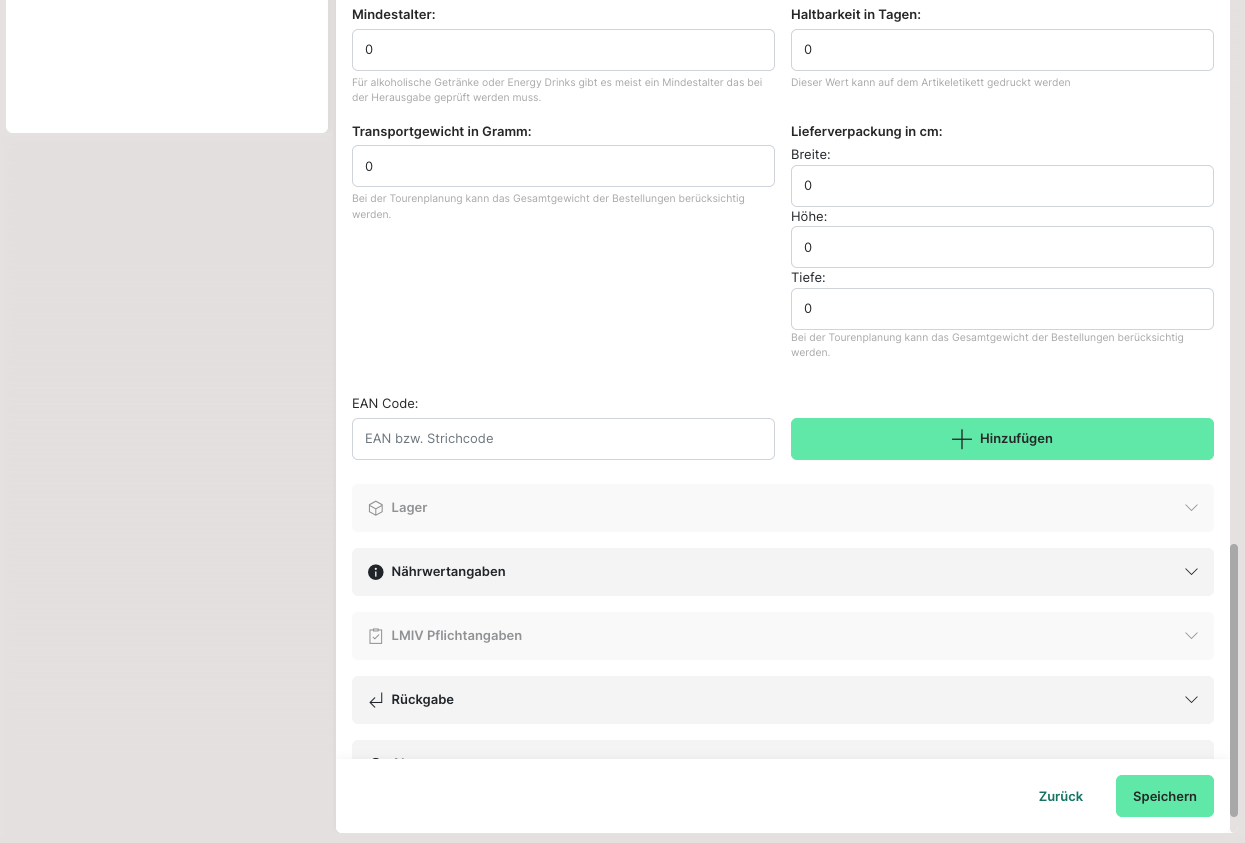1245x843 pixels.
Task: Click the plus icon in the green button
Action: [x=961, y=439]
